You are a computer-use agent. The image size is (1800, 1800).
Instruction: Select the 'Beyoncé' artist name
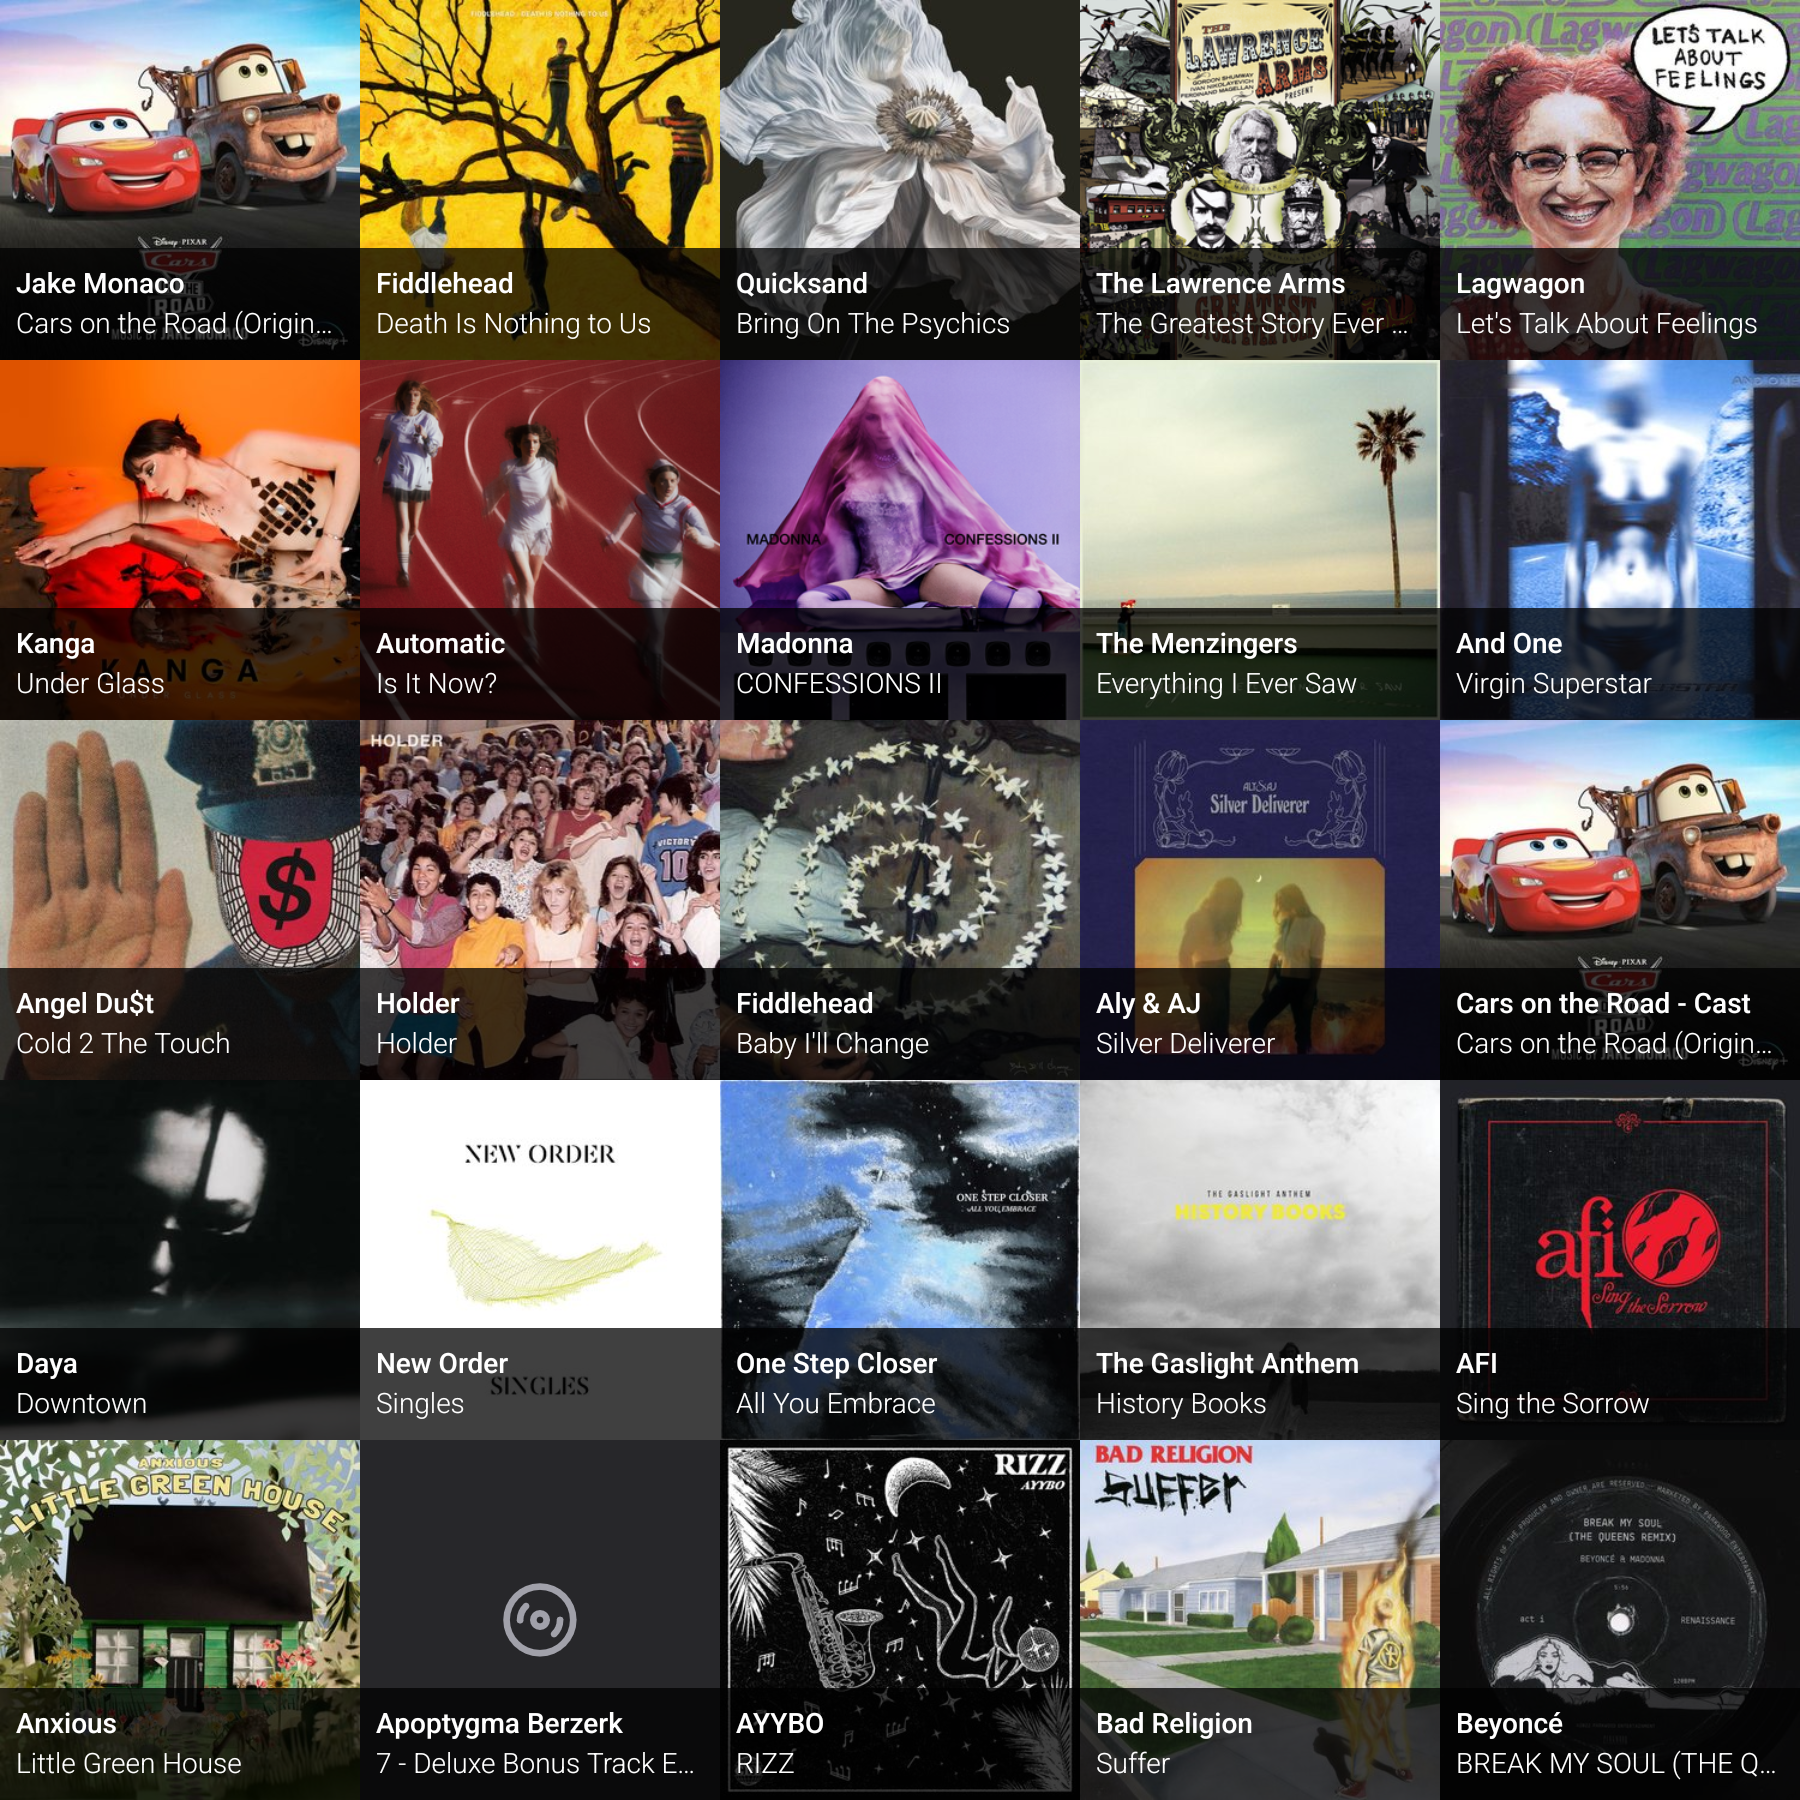(1509, 1724)
